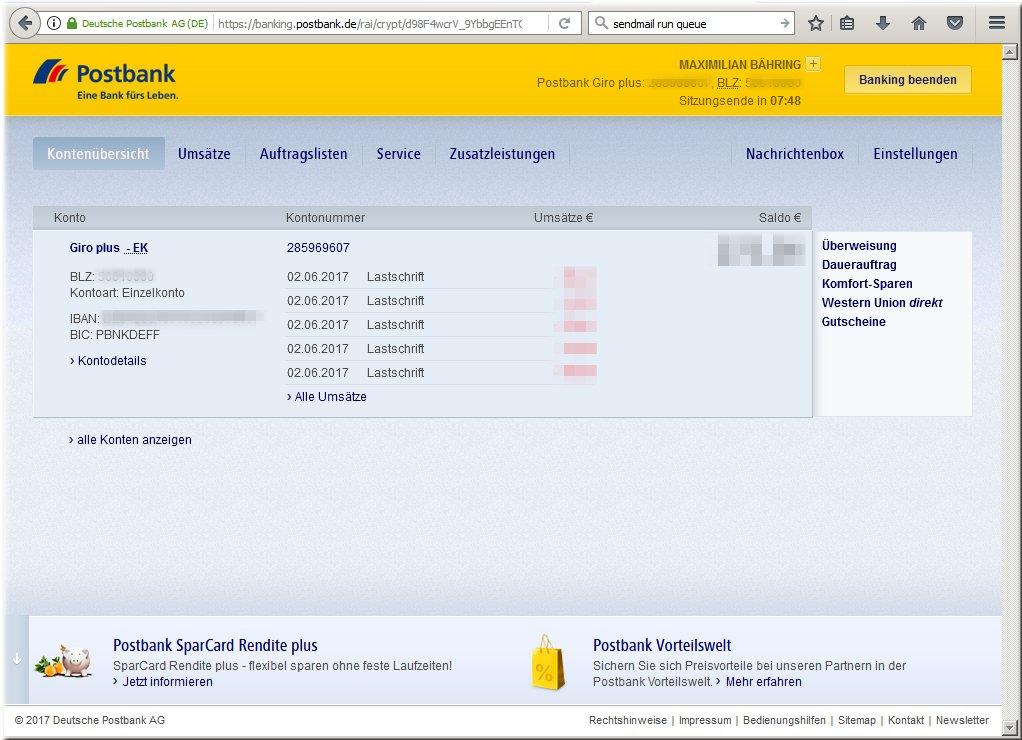Open the Gutscheine link
Screen dimensions: 1022x740
[x=853, y=321]
